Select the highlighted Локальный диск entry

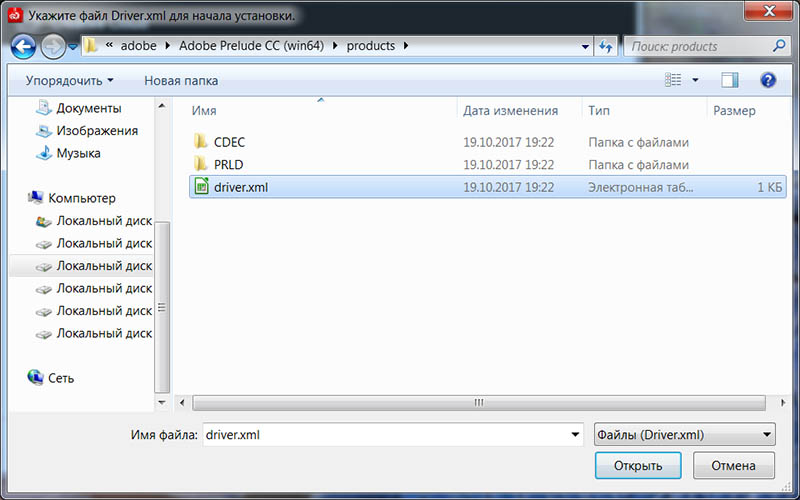[82, 265]
